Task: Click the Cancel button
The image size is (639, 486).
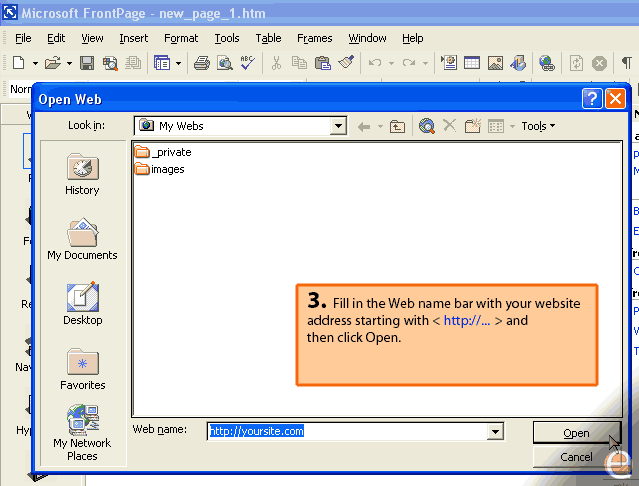Action: (x=576, y=457)
